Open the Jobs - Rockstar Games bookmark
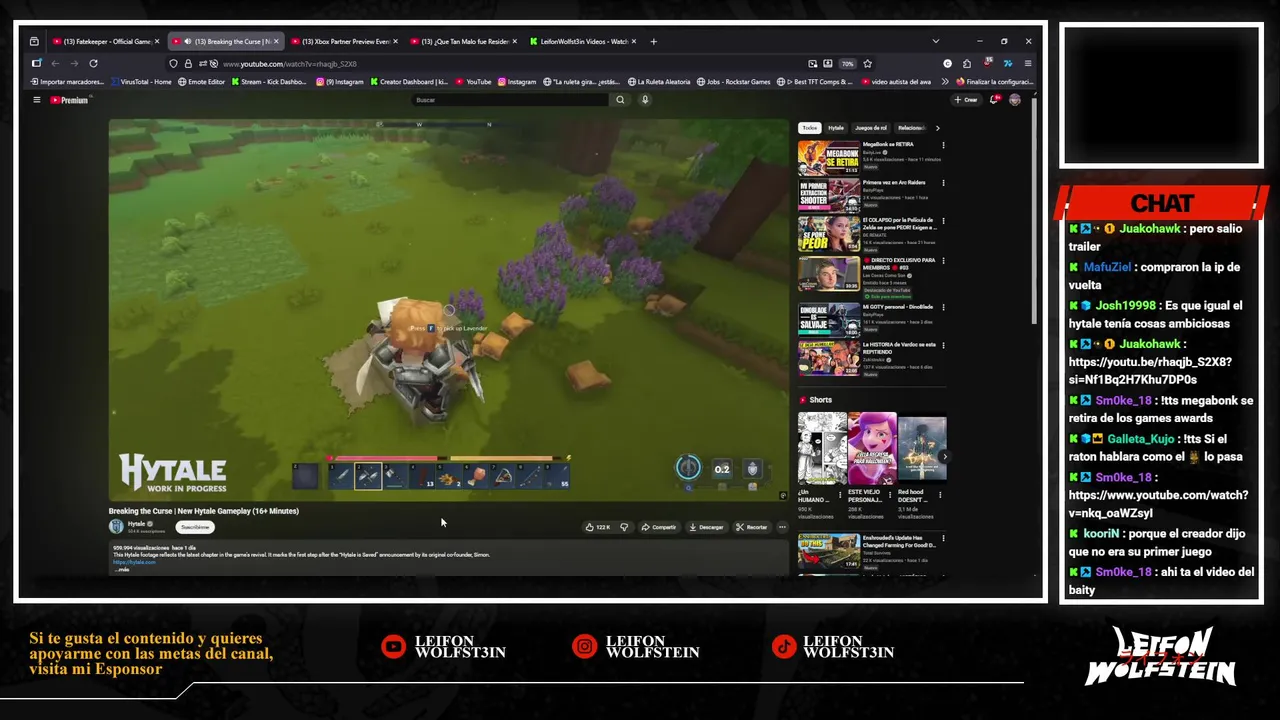 [x=734, y=82]
